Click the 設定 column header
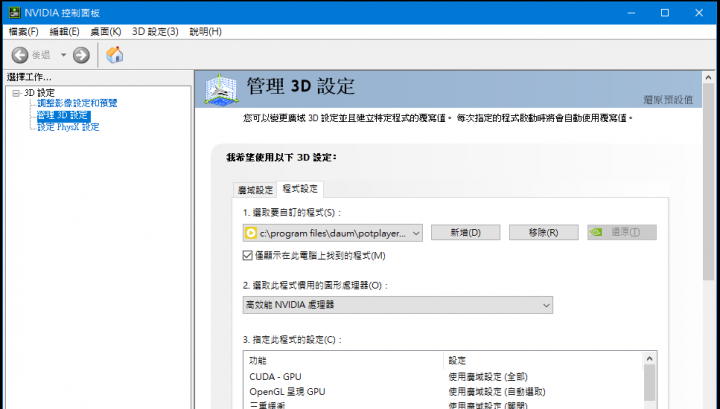 [543, 361]
